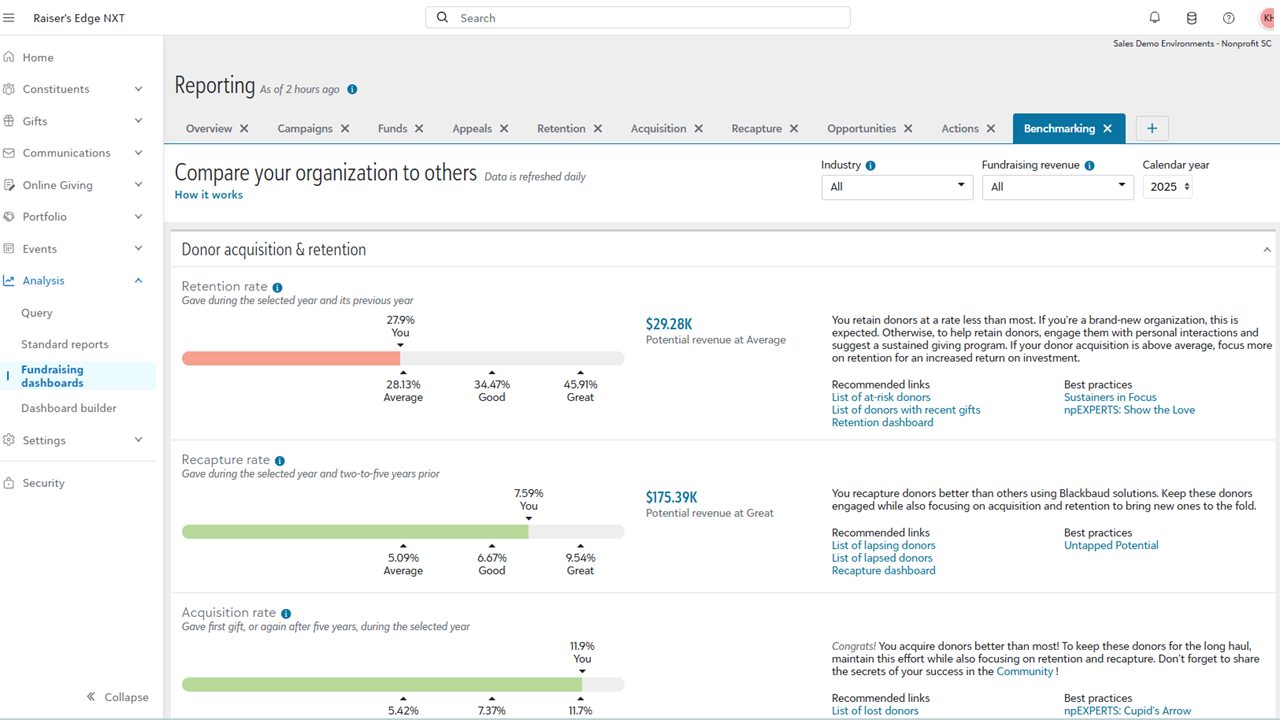The width and height of the screenshot is (1280, 720).
Task: Open the notifications bell
Action: click(x=1155, y=18)
